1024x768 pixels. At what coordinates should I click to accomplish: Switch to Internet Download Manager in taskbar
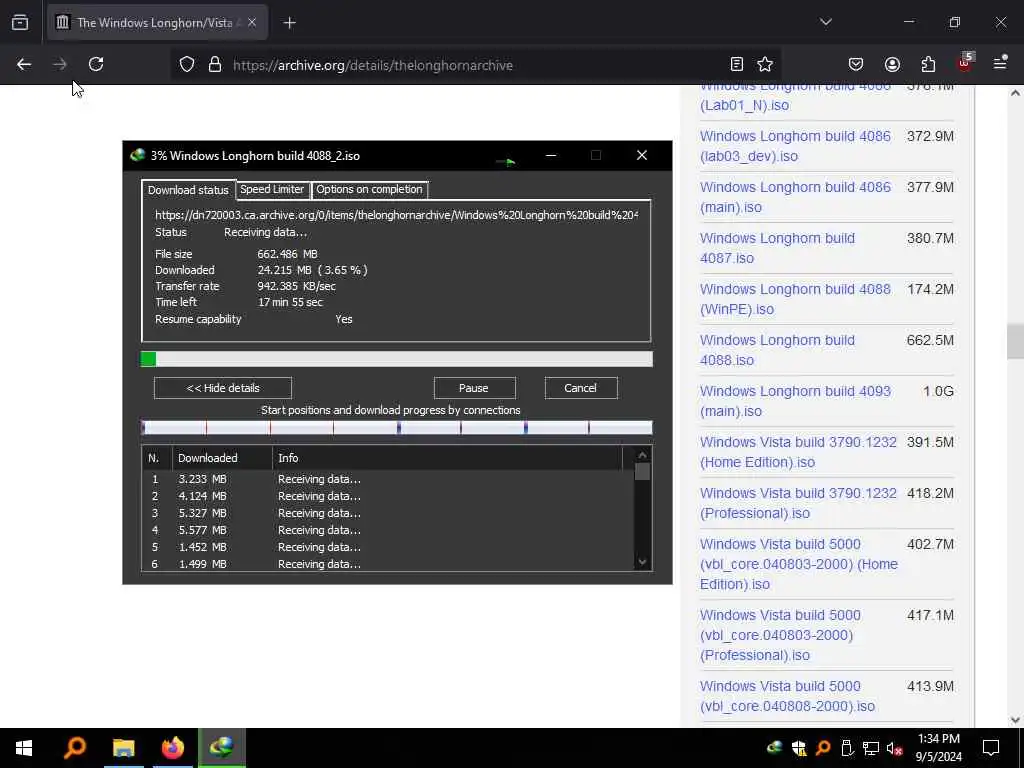[x=222, y=748]
